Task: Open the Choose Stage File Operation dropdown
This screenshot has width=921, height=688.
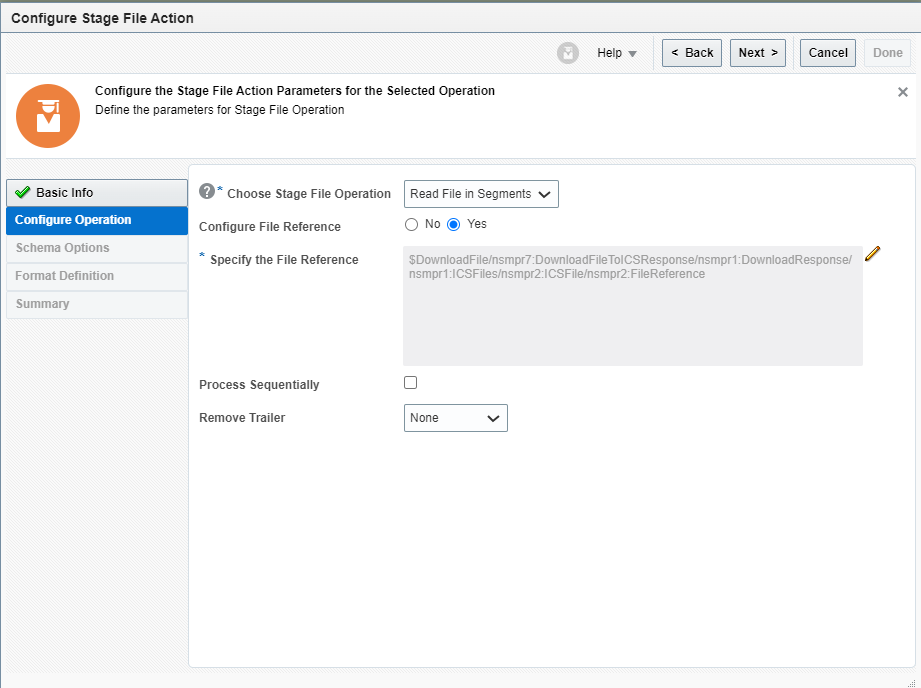Action: click(x=481, y=194)
